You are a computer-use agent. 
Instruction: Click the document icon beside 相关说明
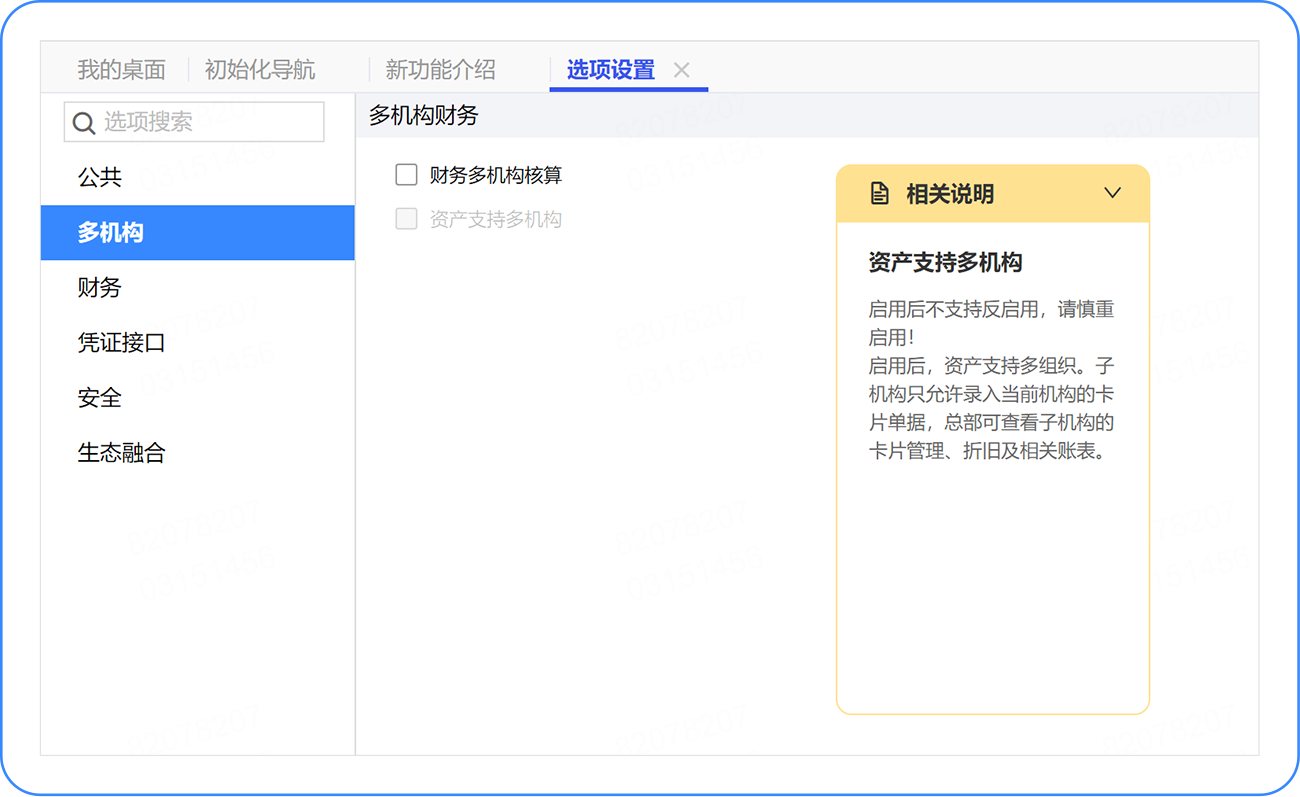[x=879, y=194]
